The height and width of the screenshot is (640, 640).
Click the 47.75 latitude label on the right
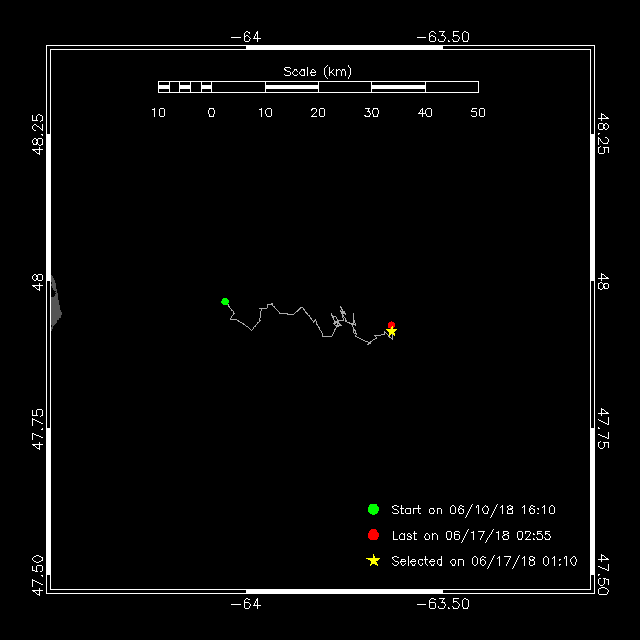603,429
